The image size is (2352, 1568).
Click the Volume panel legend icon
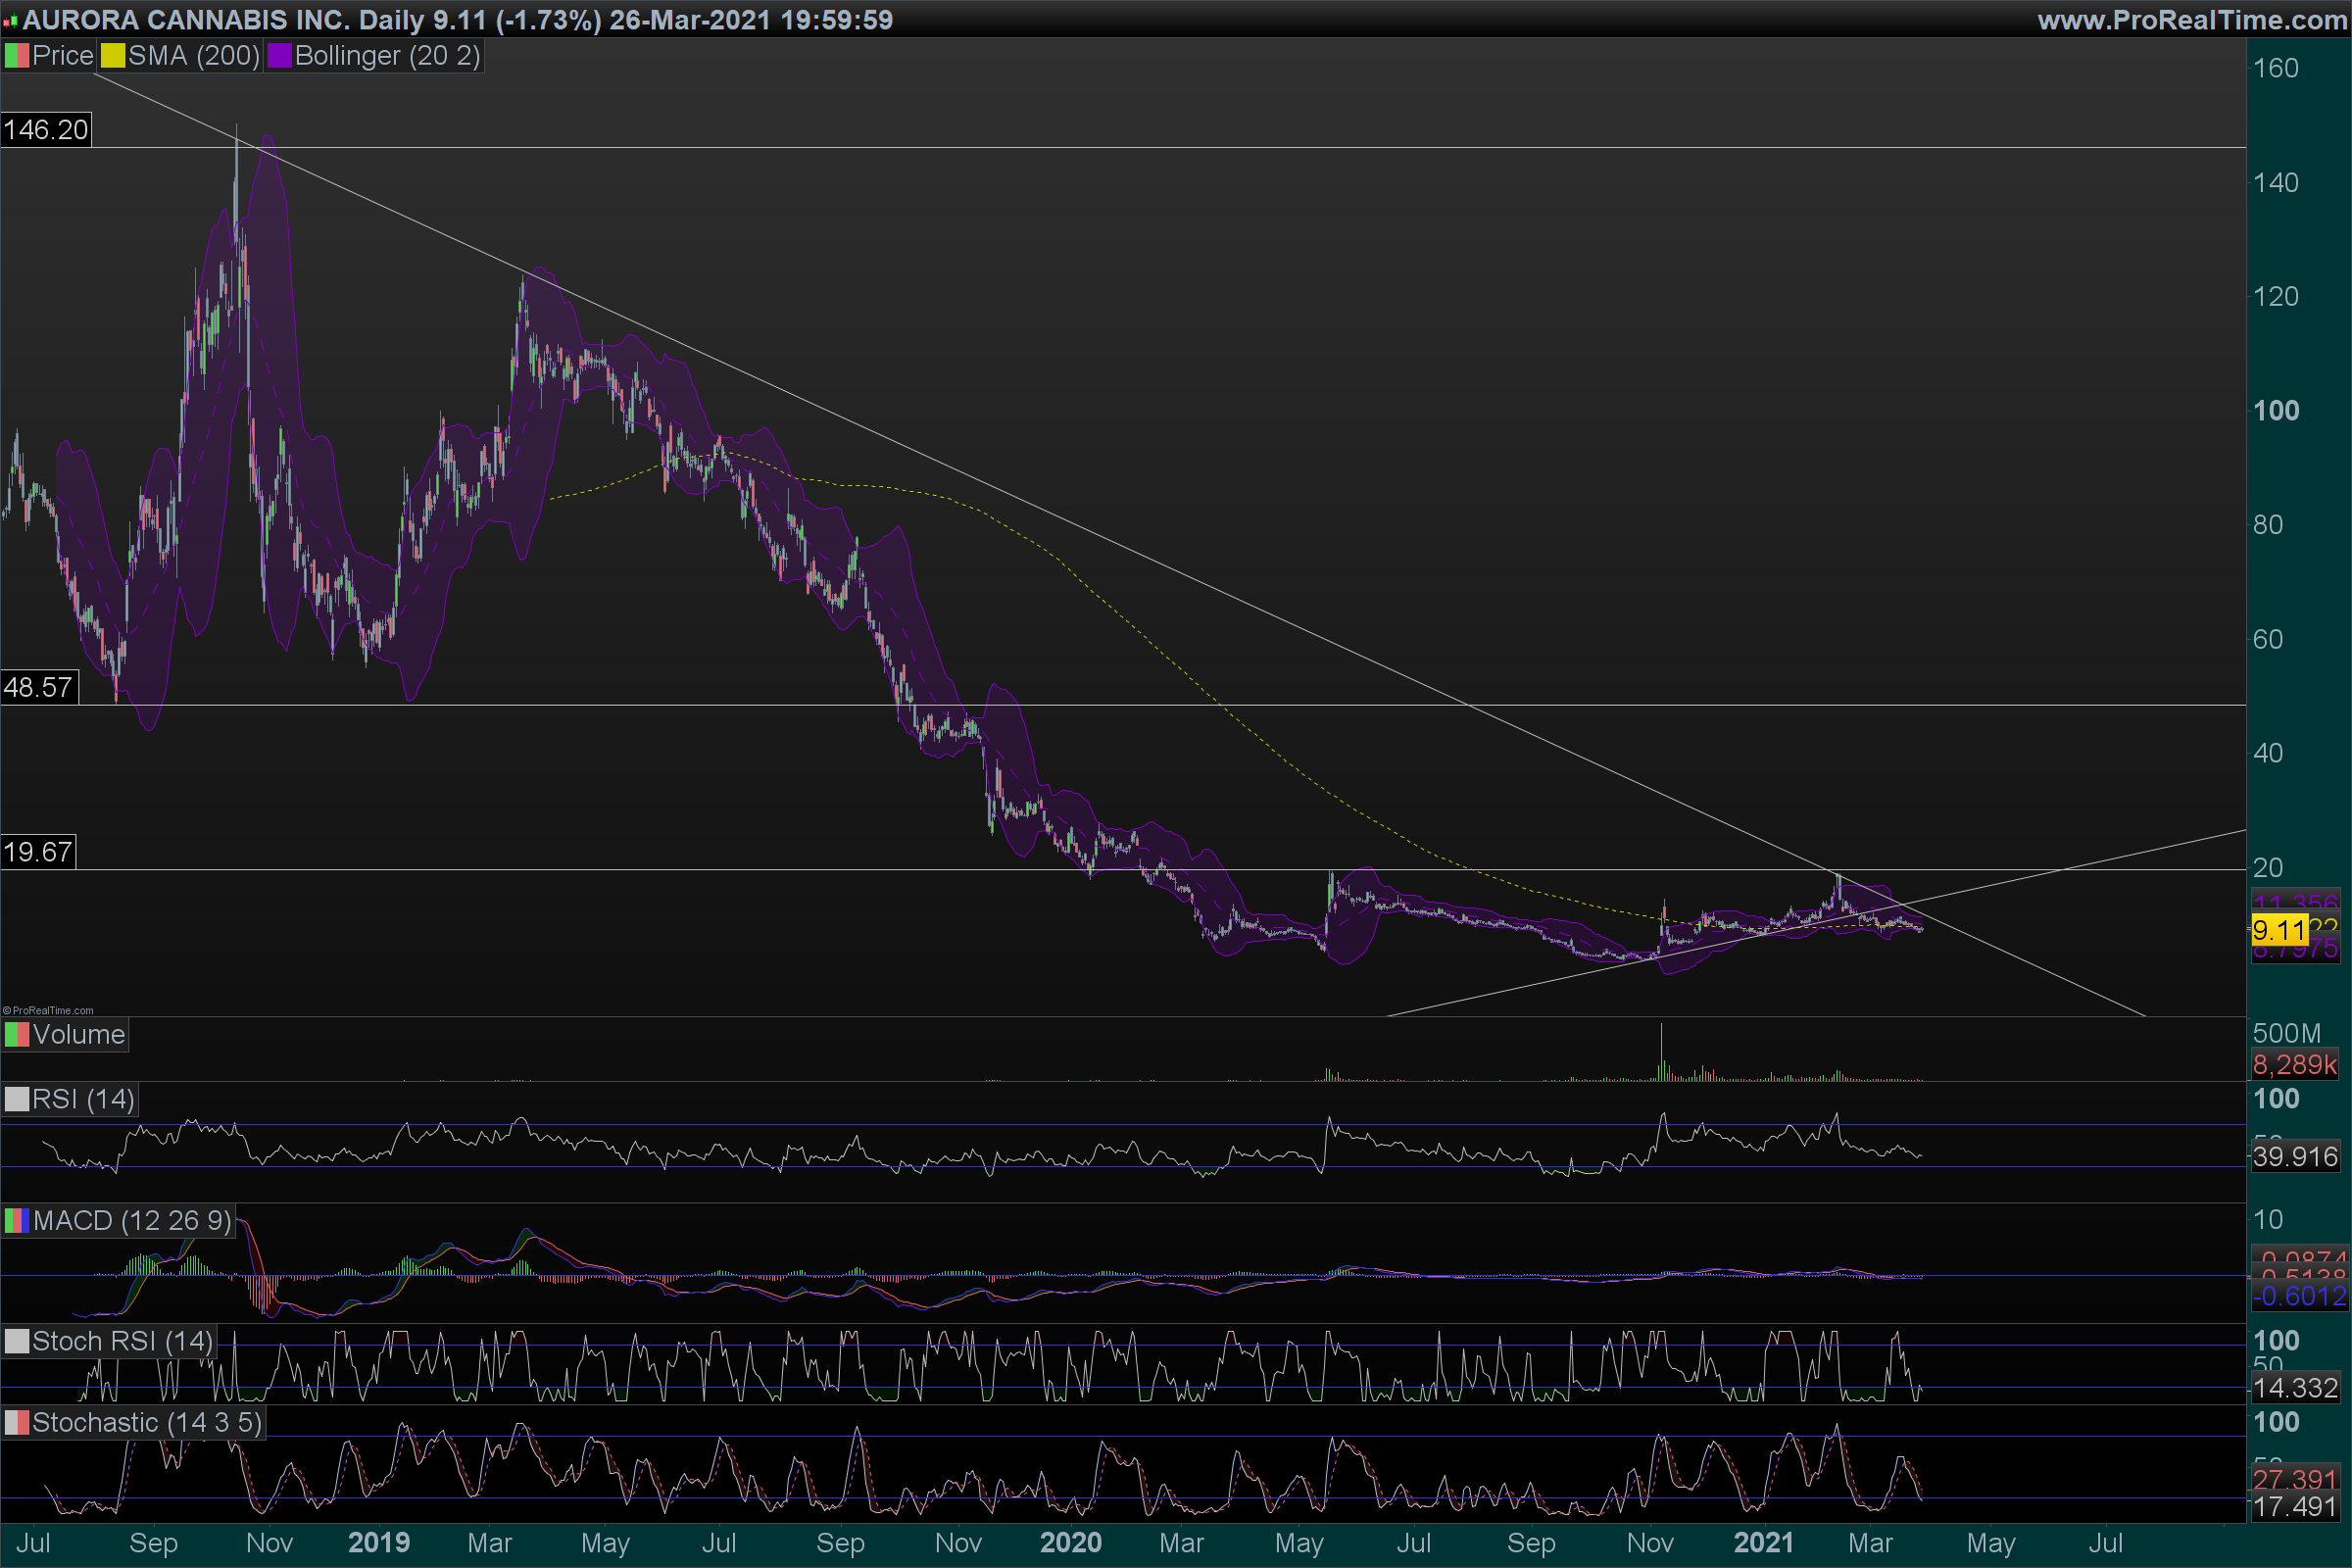16,1035
